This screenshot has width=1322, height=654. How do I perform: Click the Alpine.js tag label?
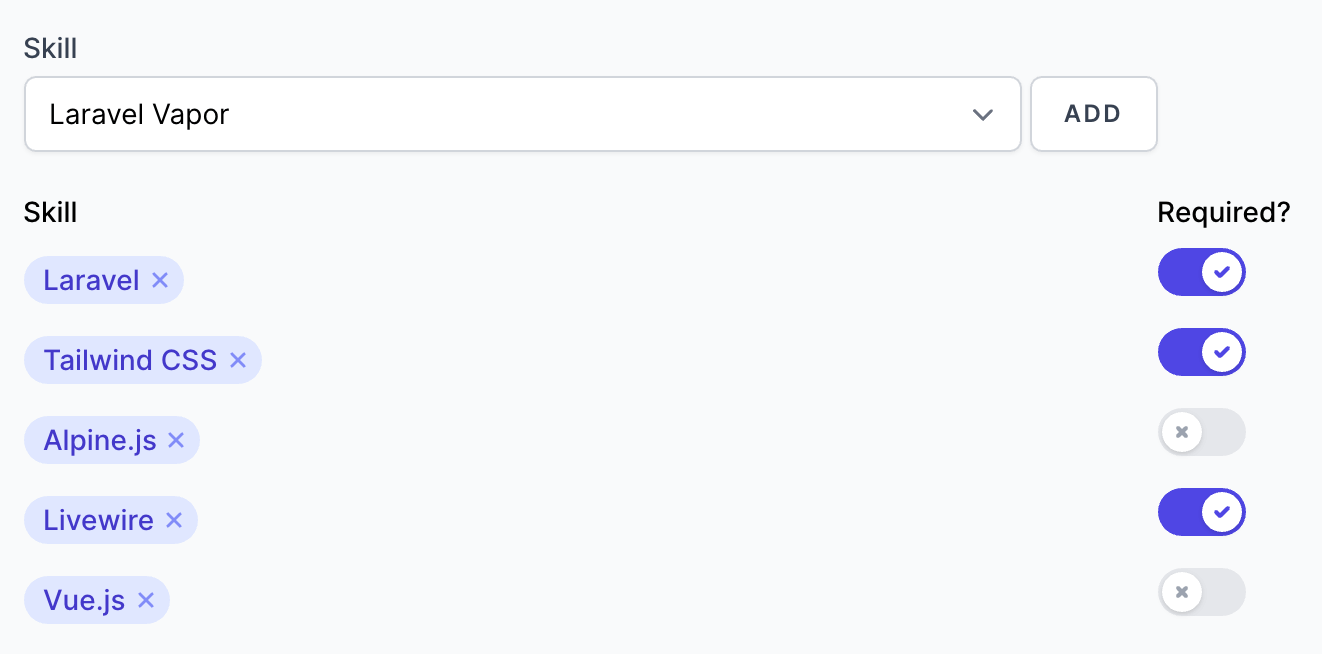click(x=100, y=440)
